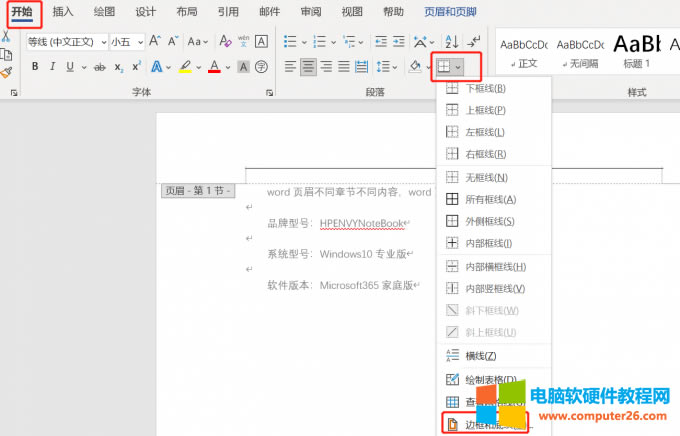Click the sort icon in paragraph group

click(451, 41)
